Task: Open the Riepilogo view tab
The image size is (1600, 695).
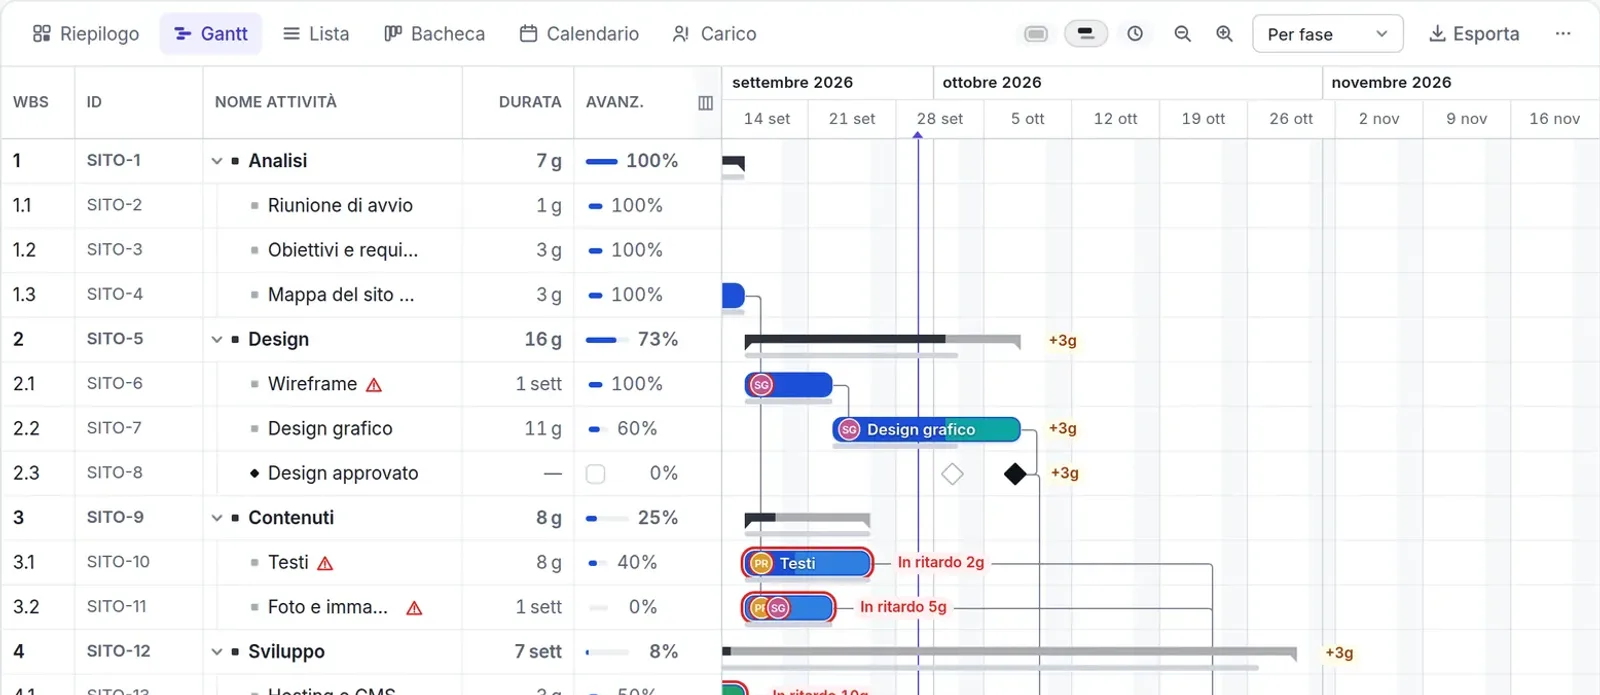Action: tap(85, 34)
